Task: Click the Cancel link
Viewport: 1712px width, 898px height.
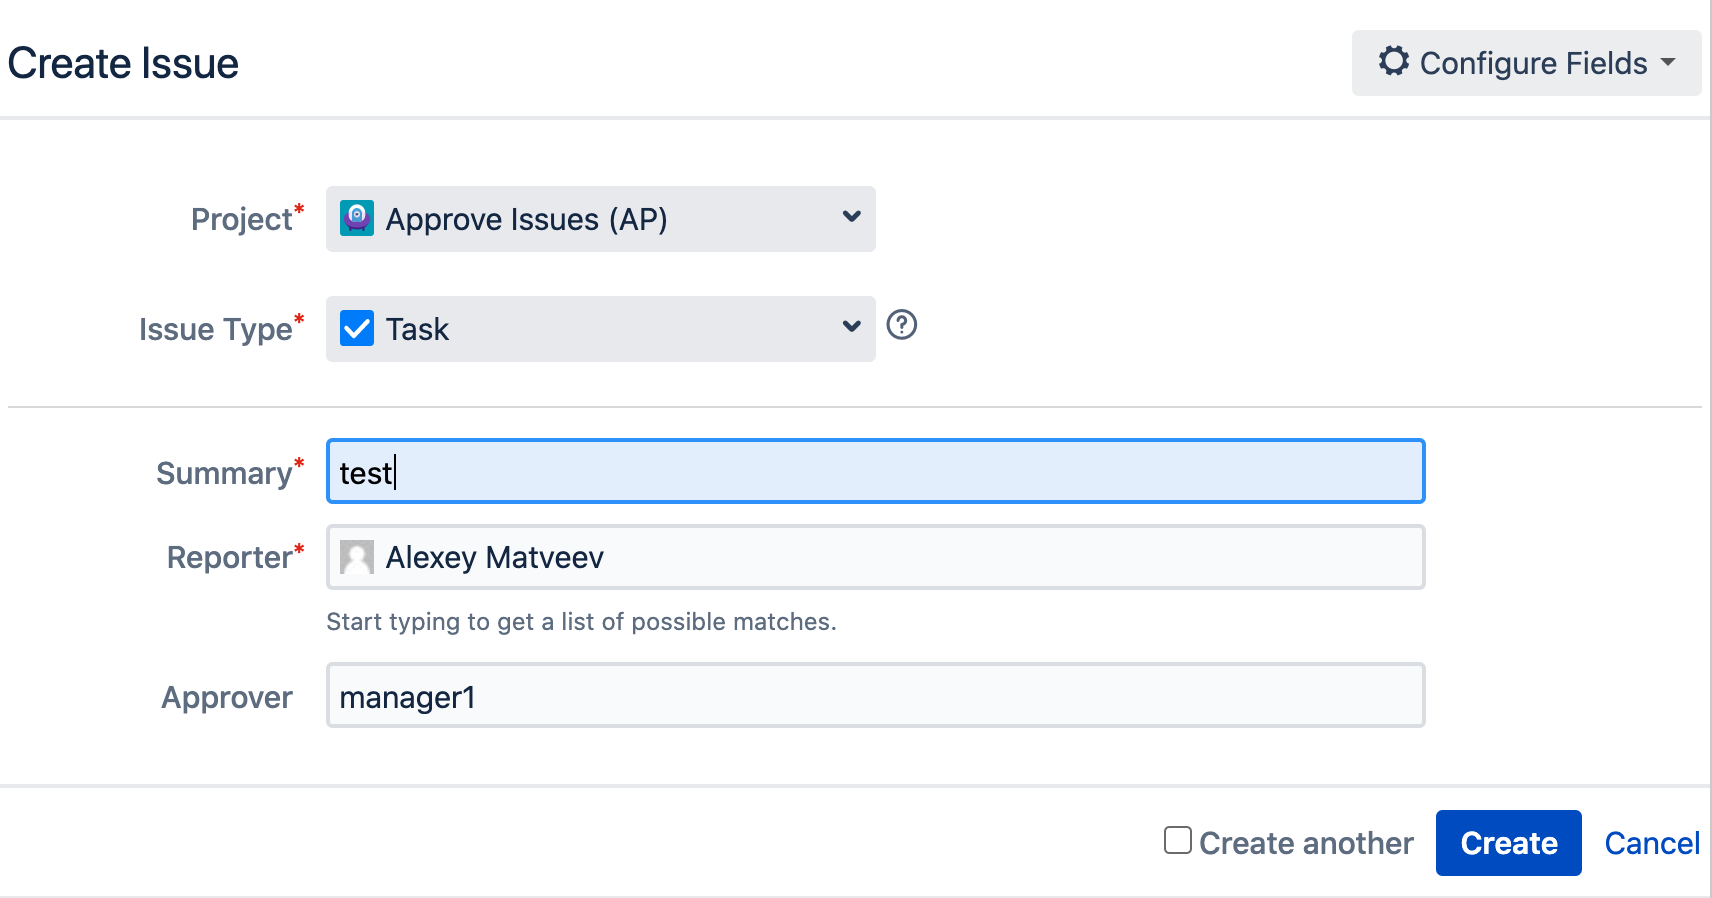Action: pos(1652,843)
